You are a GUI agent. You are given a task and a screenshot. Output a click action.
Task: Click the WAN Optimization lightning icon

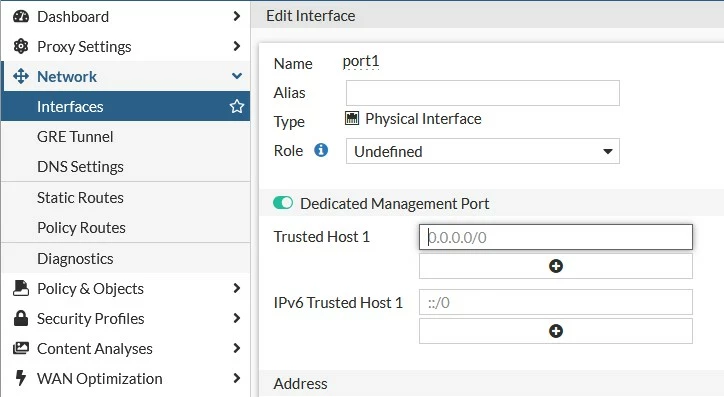pos(21,378)
